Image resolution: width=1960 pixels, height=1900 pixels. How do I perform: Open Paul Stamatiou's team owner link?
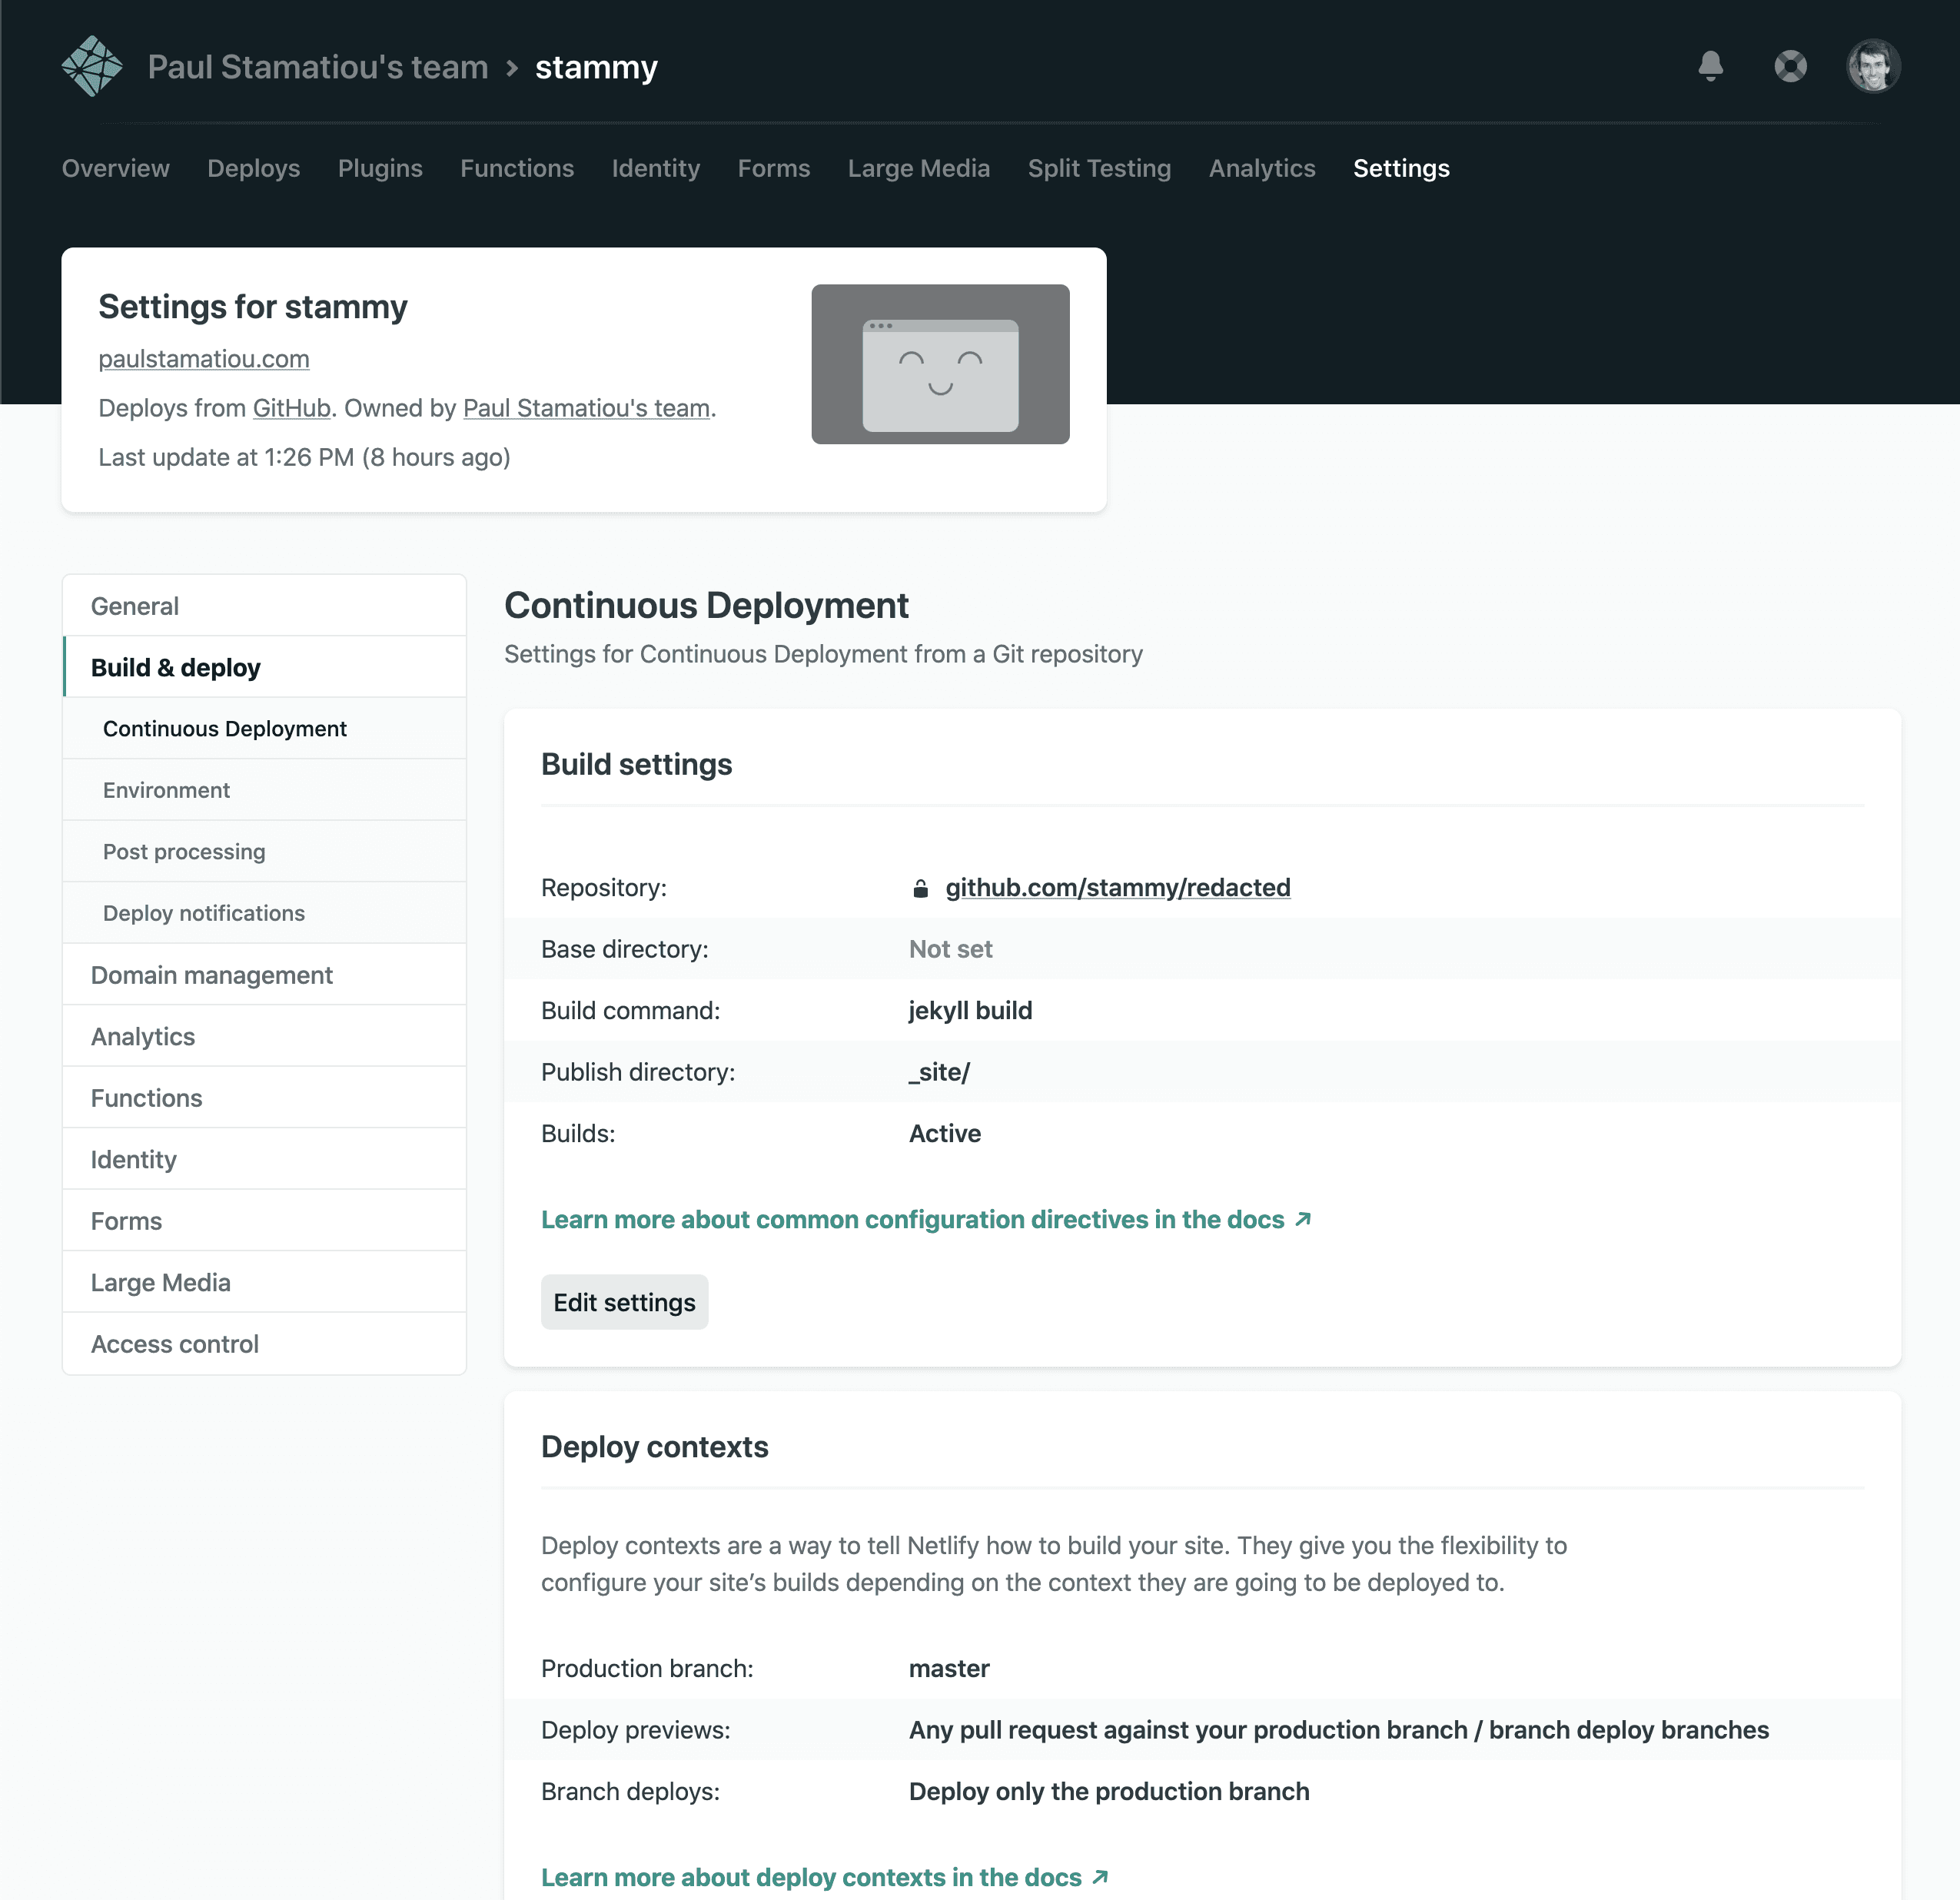[x=587, y=408]
